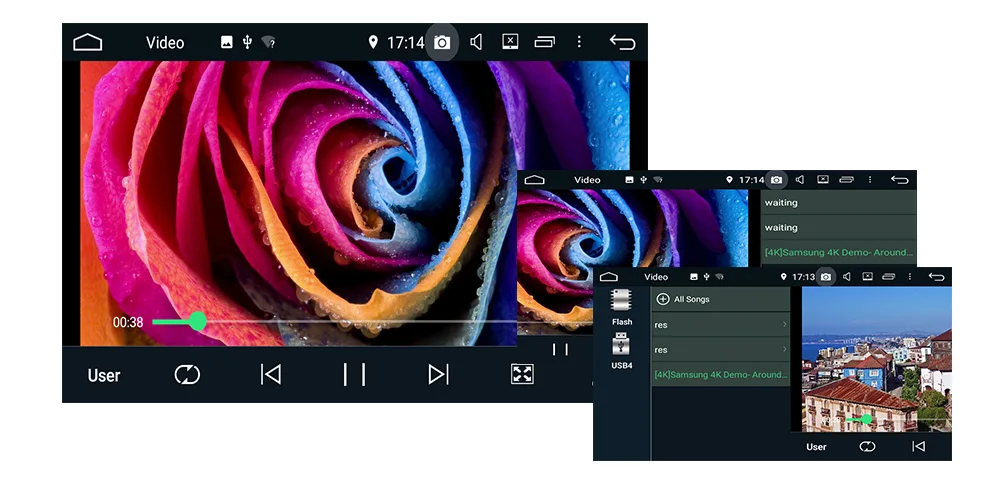This screenshot has width=1000, height=500.
Task: Toggle fullscreen in large player controls
Action: pyautogui.click(x=522, y=374)
